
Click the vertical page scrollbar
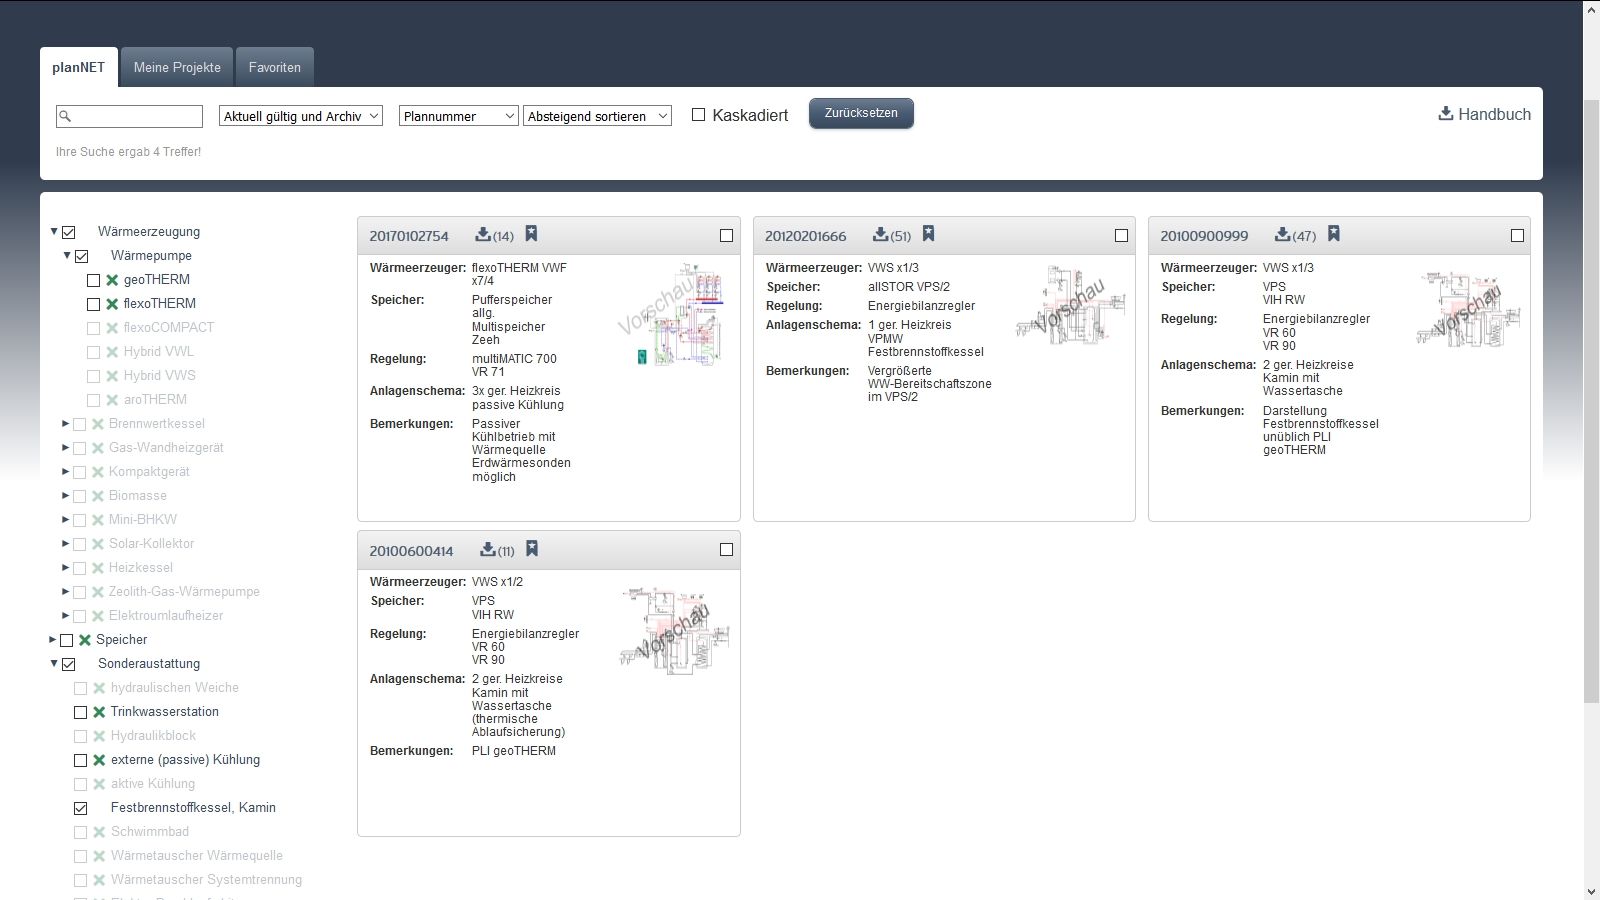1591,400
